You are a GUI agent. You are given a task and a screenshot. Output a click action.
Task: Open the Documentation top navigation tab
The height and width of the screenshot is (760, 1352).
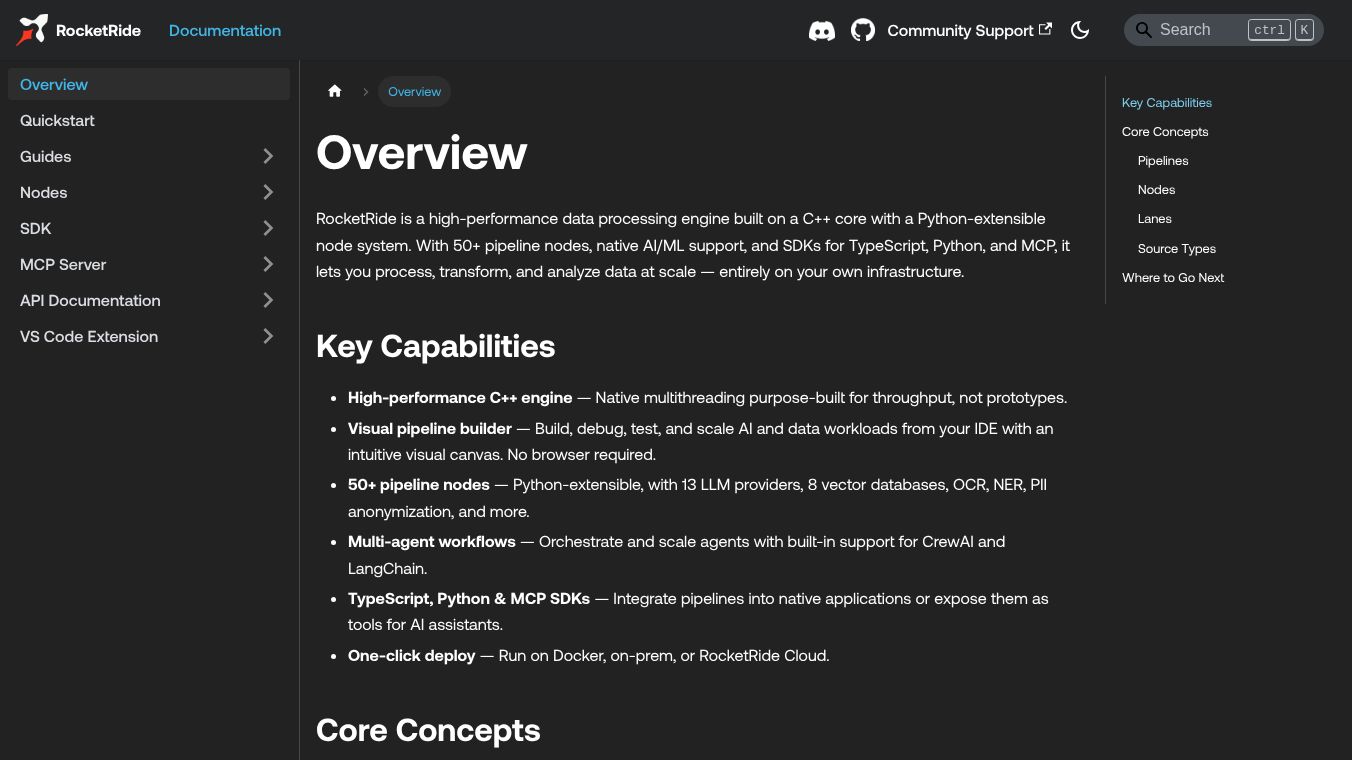click(x=225, y=30)
